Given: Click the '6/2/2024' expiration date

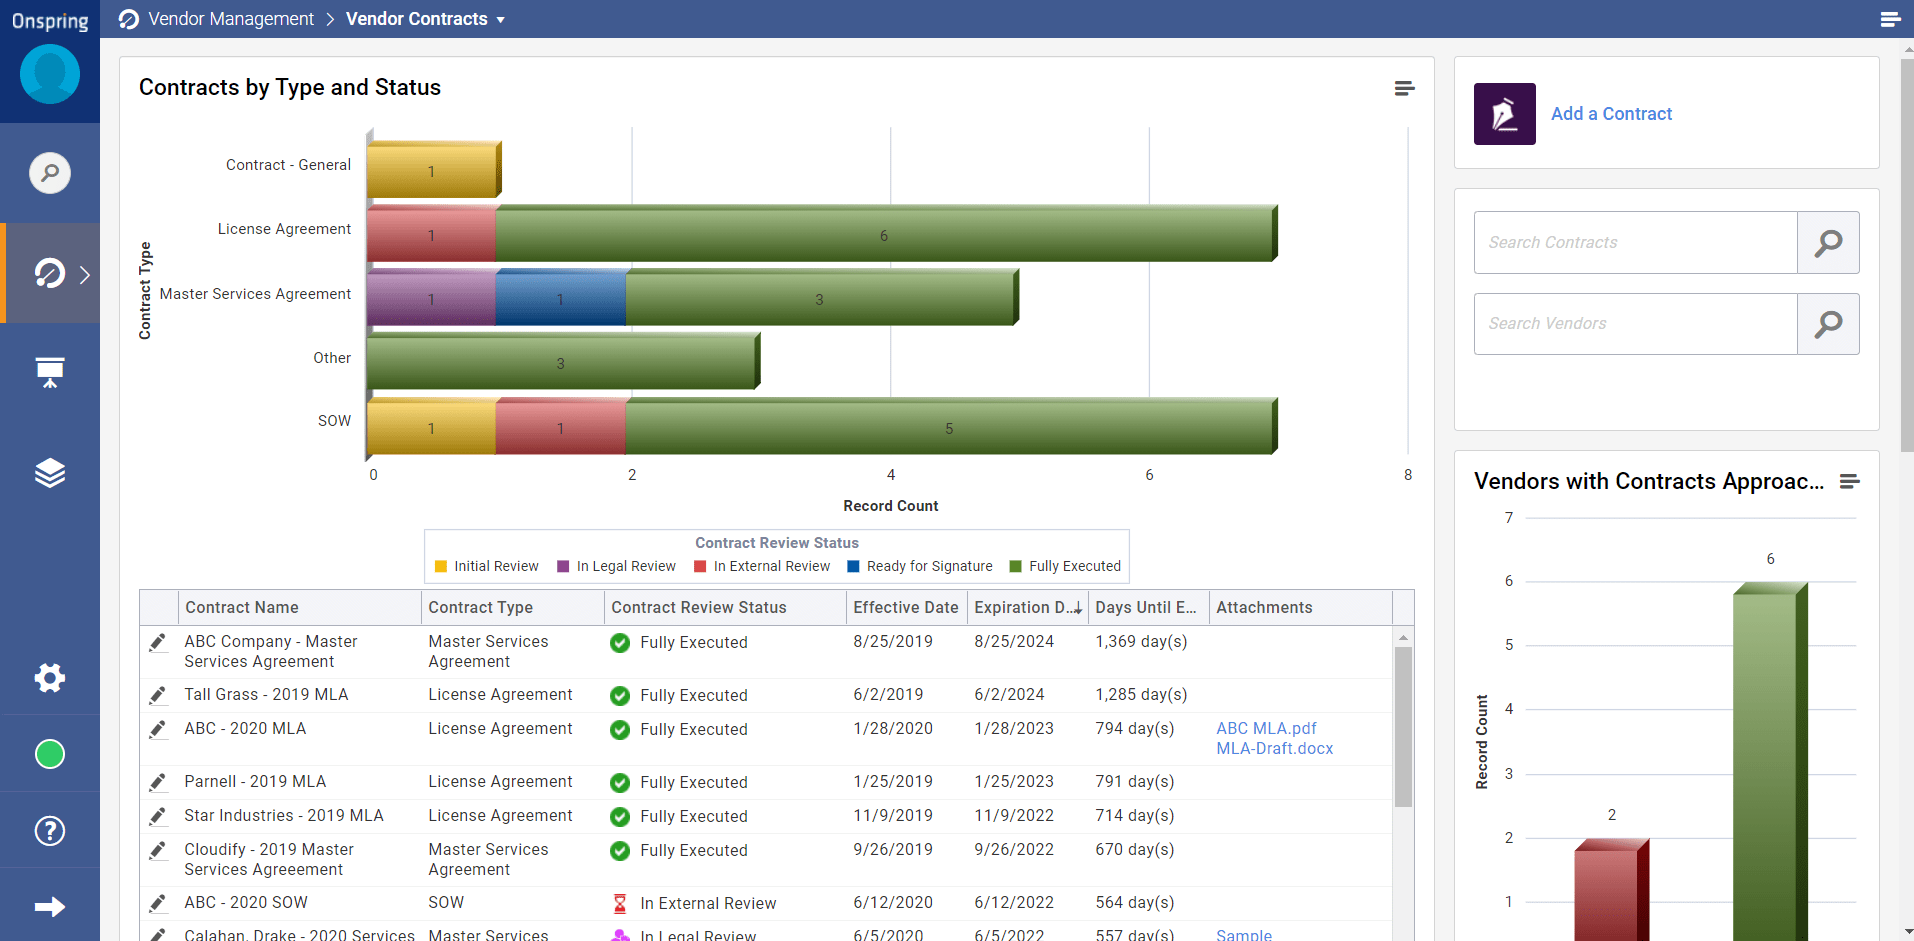Looking at the screenshot, I should coord(1009,695).
